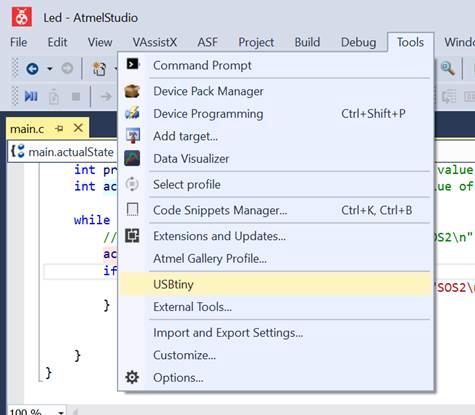Open the ASF menu
This screenshot has height=415, width=475.
pyautogui.click(x=207, y=42)
